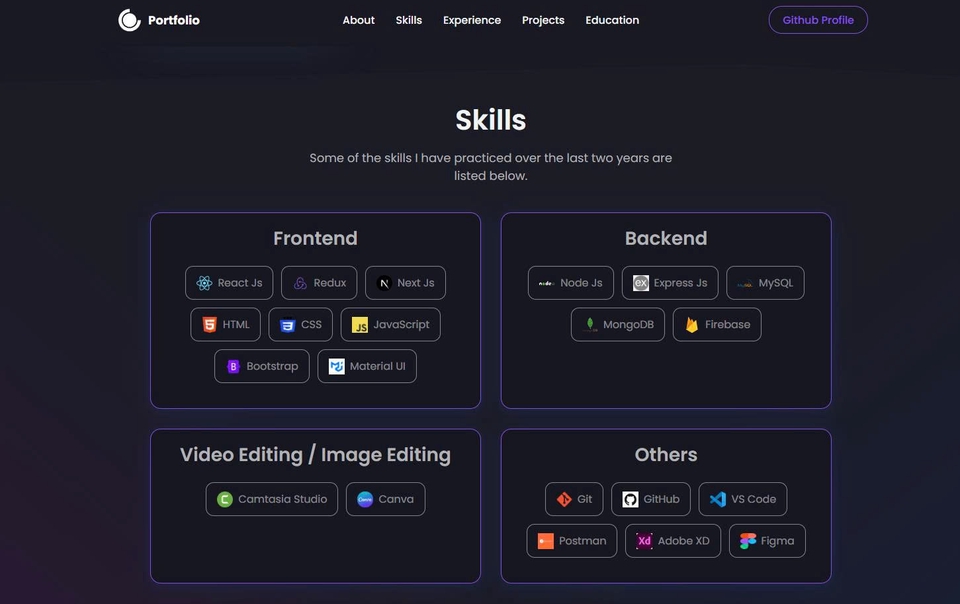Click the Adobe XD icon
The width and height of the screenshot is (960, 604).
pyautogui.click(x=645, y=541)
